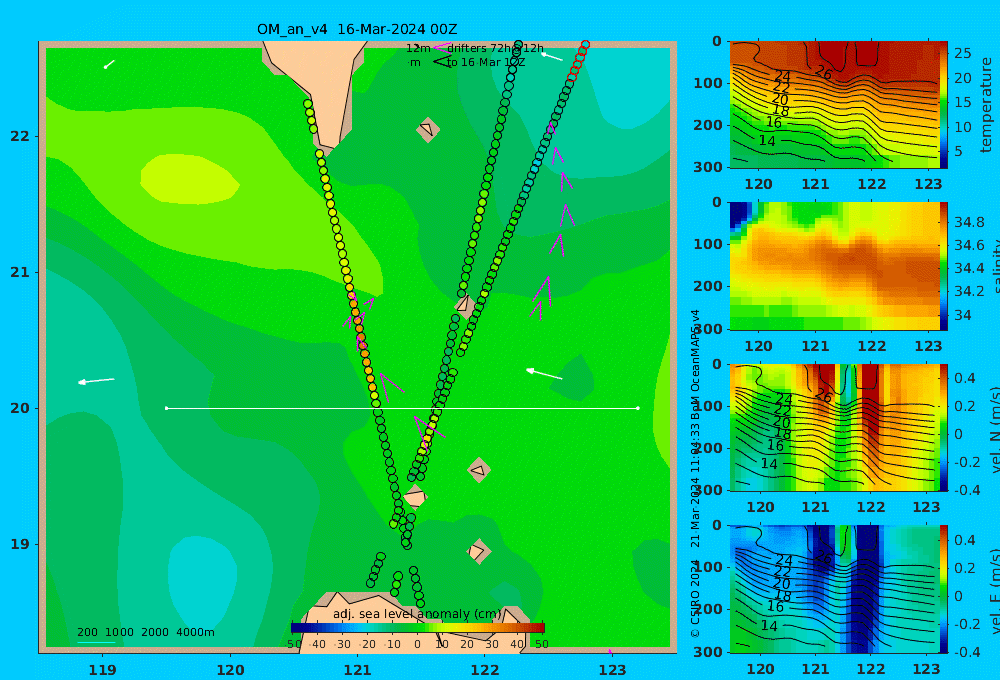
Task: Click longitude tick label 123 on main map
Action: point(613,670)
